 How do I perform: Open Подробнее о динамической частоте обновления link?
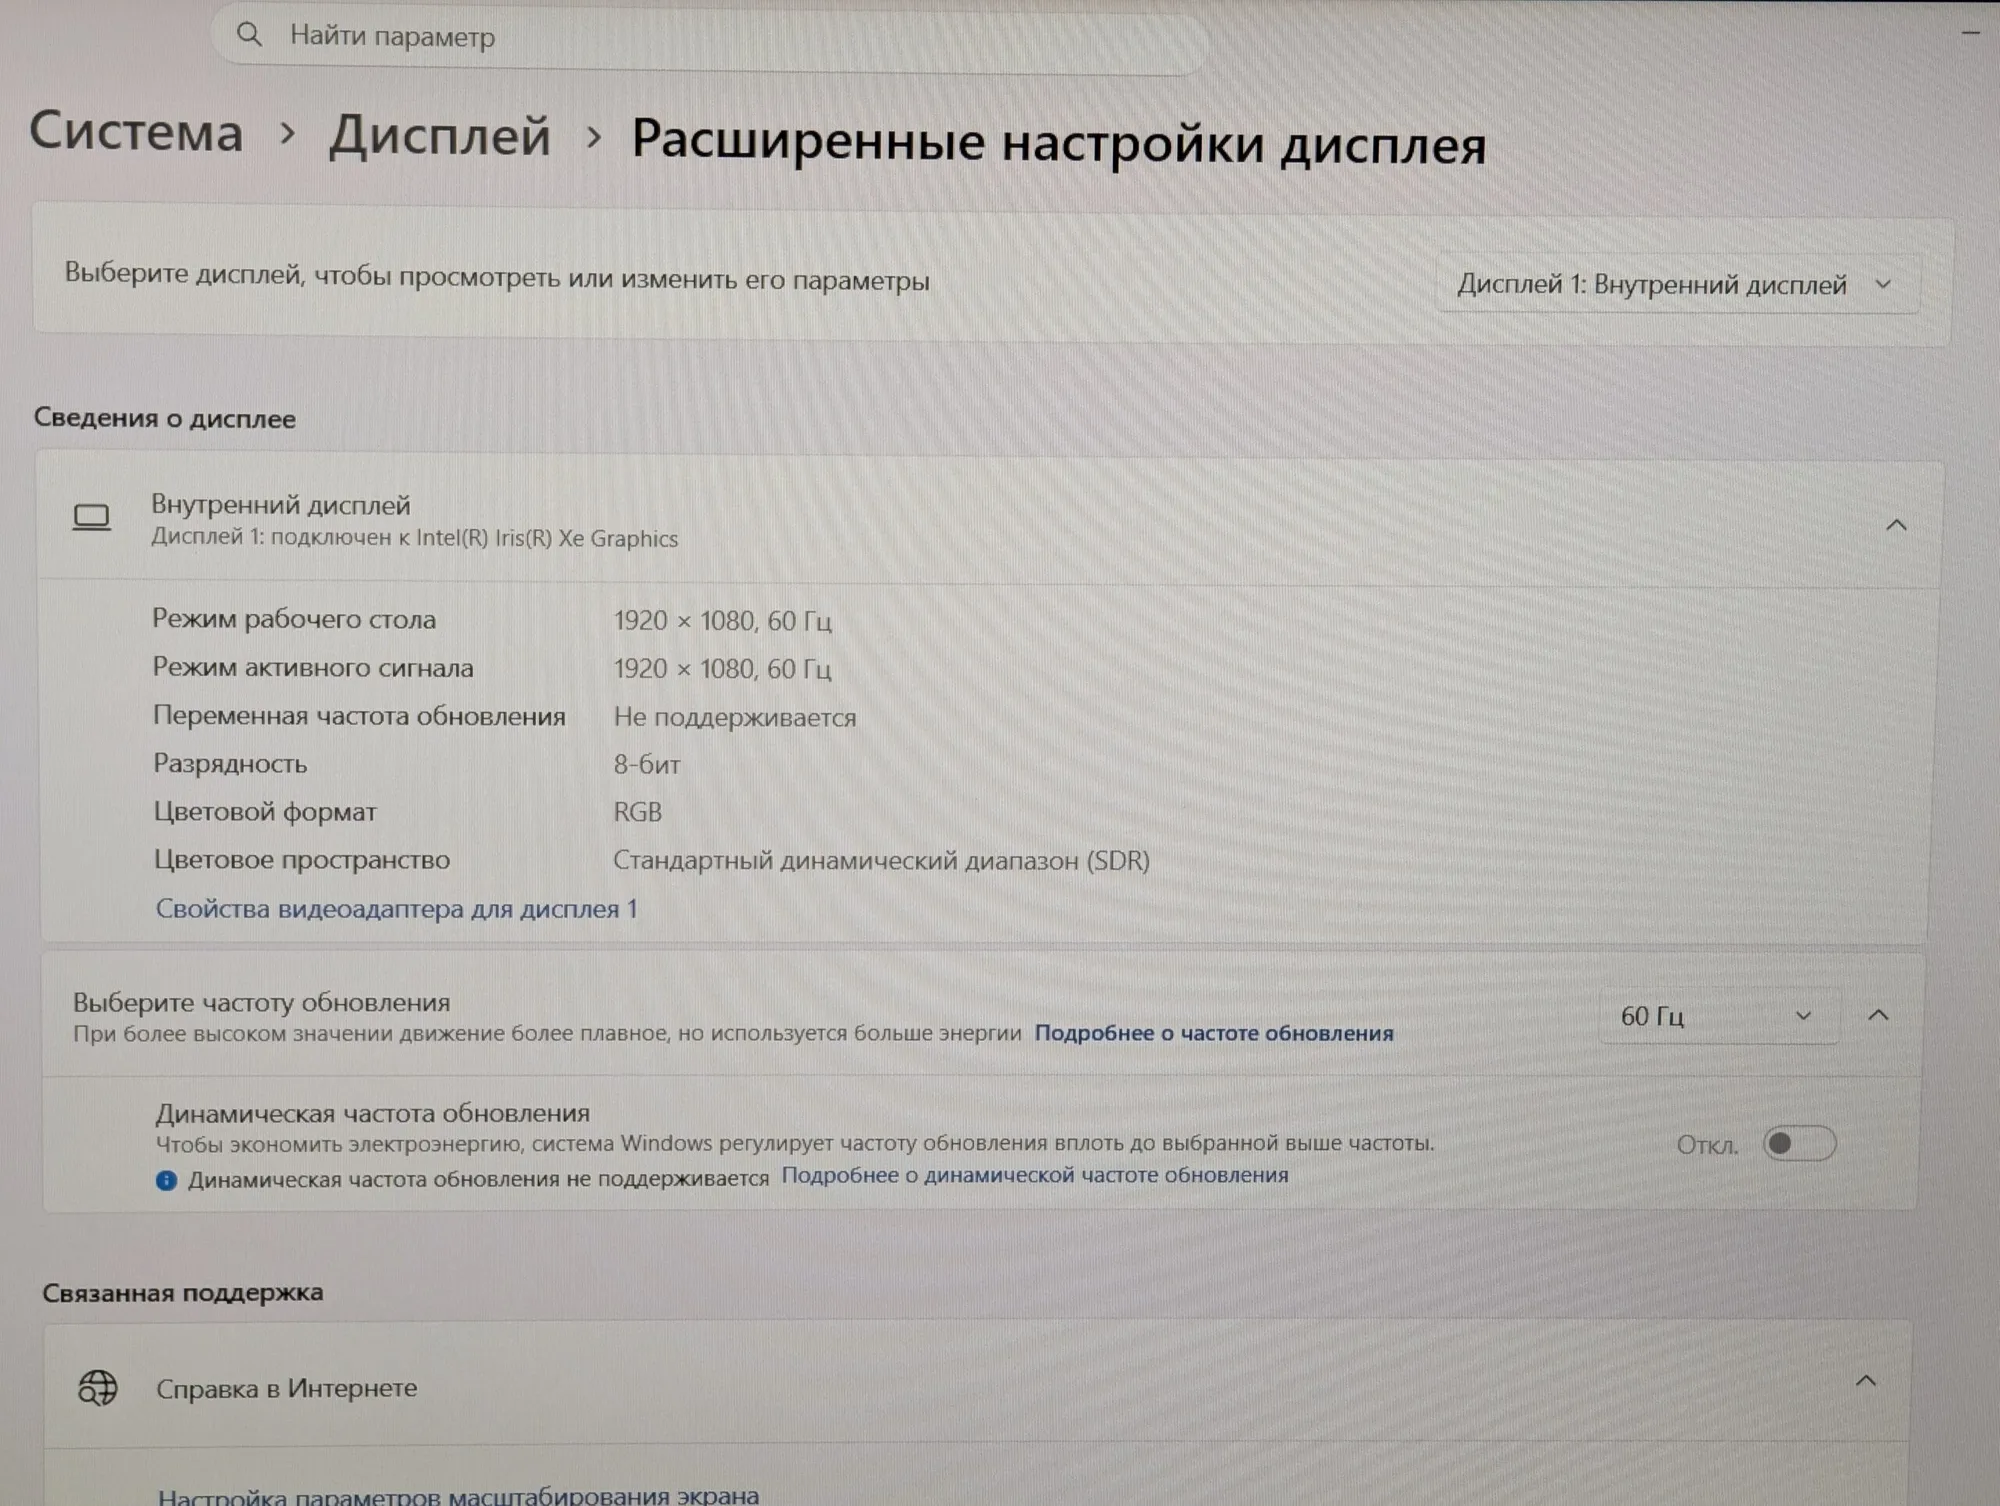[x=1035, y=1175]
